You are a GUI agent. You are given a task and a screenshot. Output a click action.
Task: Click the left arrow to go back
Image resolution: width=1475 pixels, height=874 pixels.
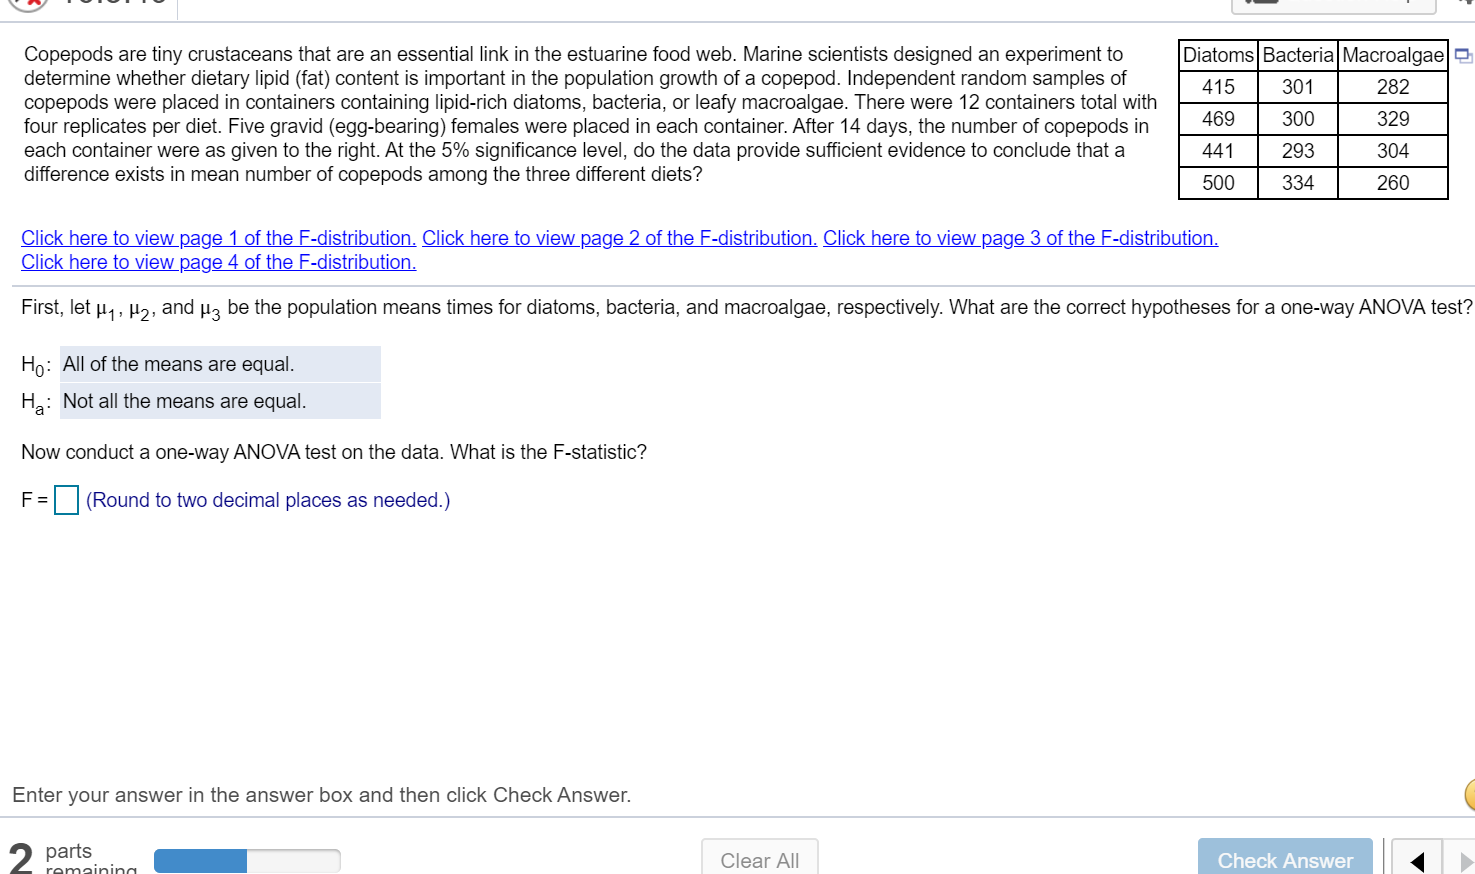[x=1416, y=860]
